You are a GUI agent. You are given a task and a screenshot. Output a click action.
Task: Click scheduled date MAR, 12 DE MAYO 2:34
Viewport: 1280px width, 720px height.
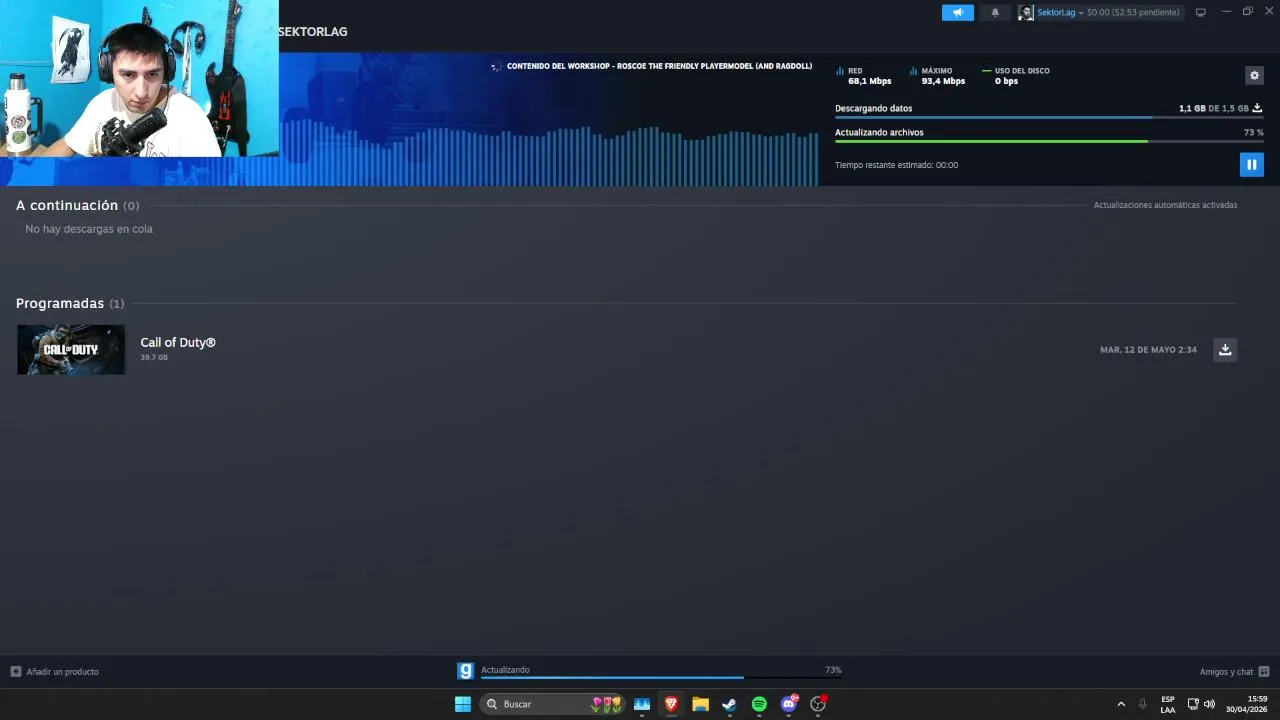pos(1148,350)
